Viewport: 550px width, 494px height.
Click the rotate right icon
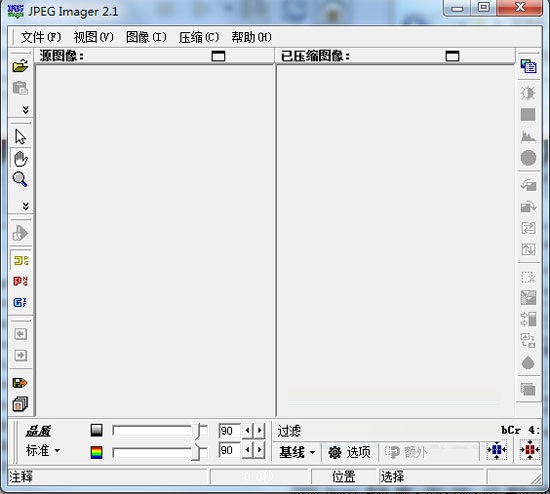coord(528,206)
